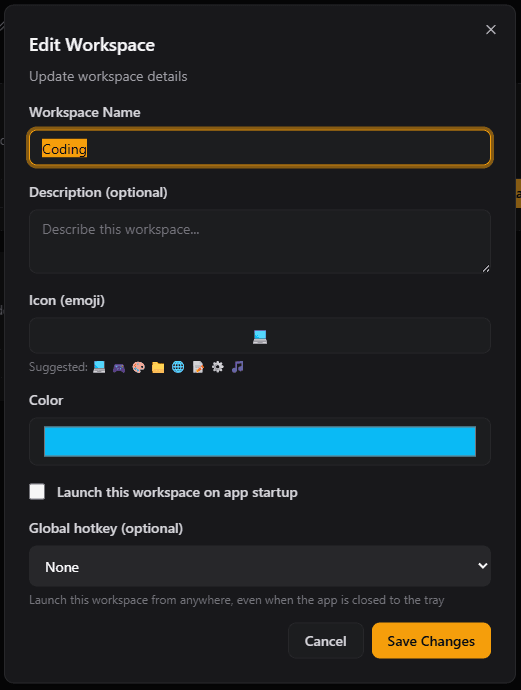The width and height of the screenshot is (521, 690).
Task: Pick the laptop emoji from Suggested
Action: 99,367
